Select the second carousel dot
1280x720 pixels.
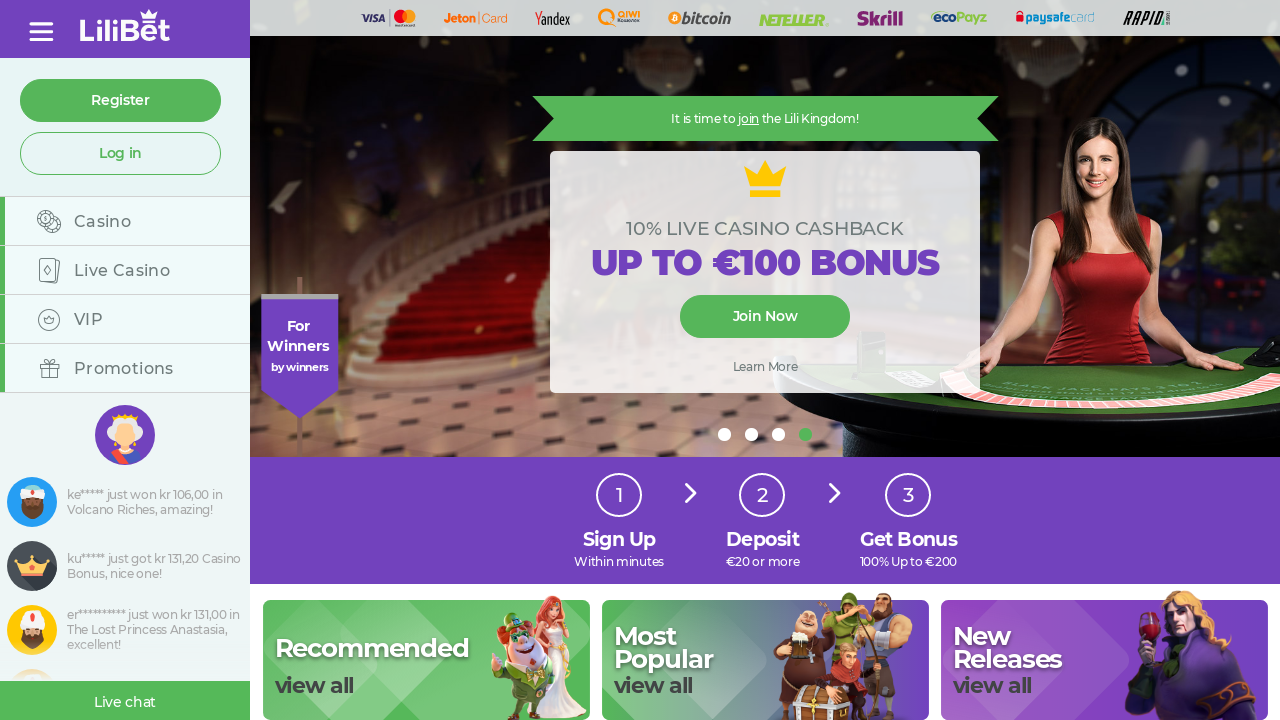click(x=752, y=434)
